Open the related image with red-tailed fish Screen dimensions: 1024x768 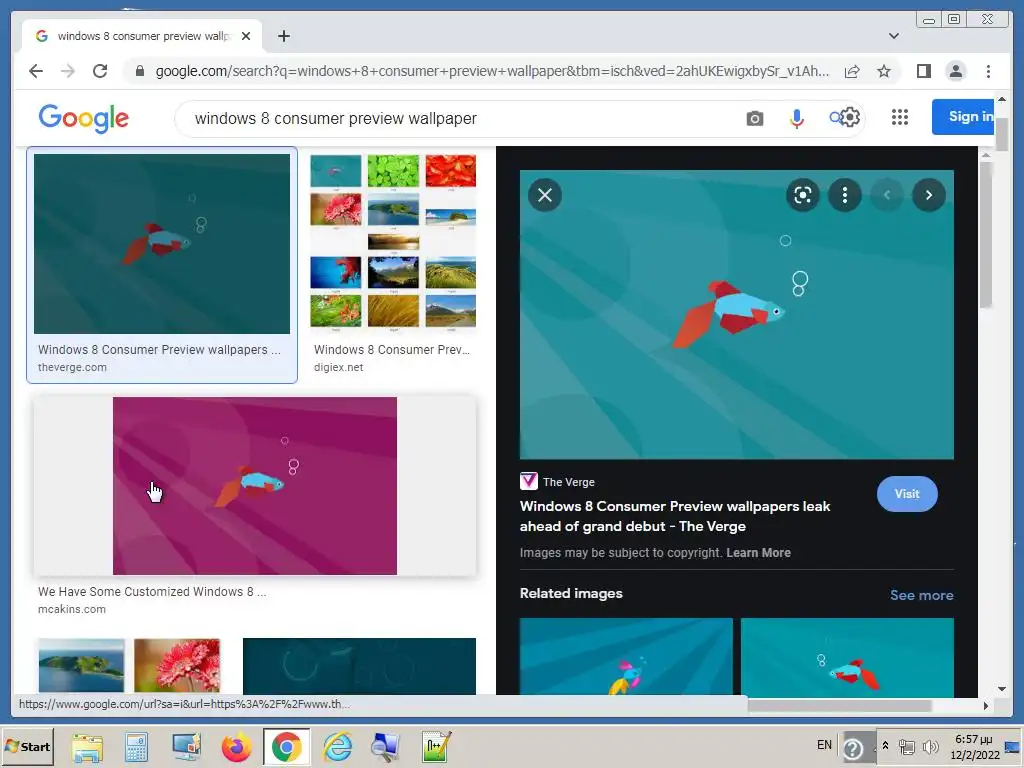pyautogui.click(x=847, y=658)
